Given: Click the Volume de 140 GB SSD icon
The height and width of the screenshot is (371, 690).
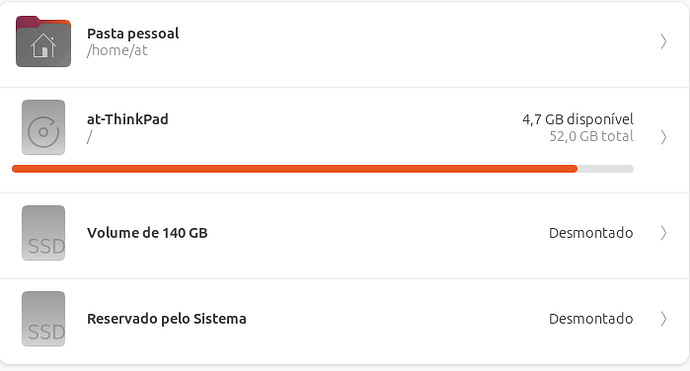Looking at the screenshot, I should (43, 233).
